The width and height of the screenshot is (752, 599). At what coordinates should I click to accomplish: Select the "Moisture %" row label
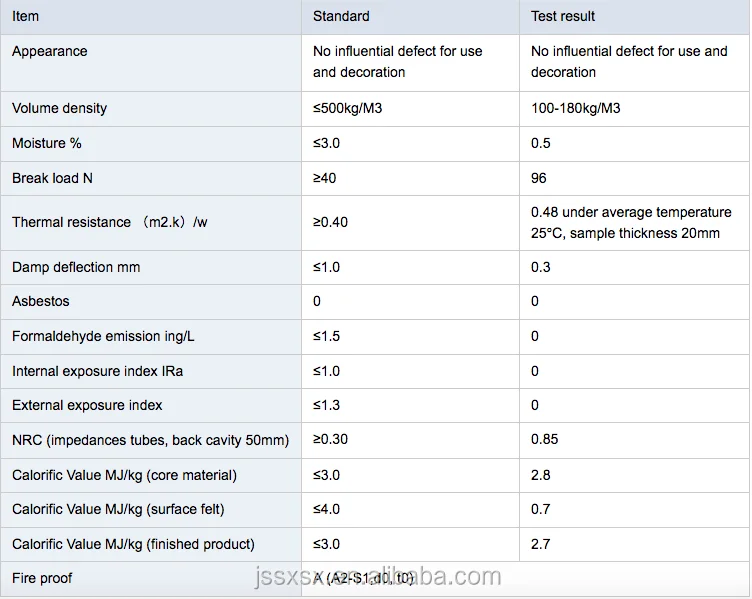[47, 143]
